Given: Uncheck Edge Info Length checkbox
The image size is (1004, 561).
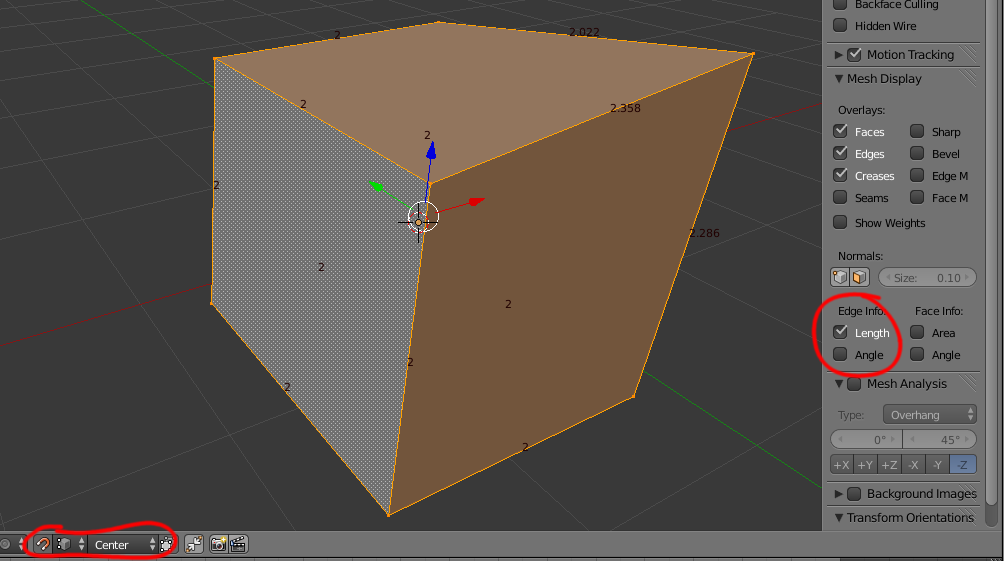Looking at the screenshot, I should (840, 332).
